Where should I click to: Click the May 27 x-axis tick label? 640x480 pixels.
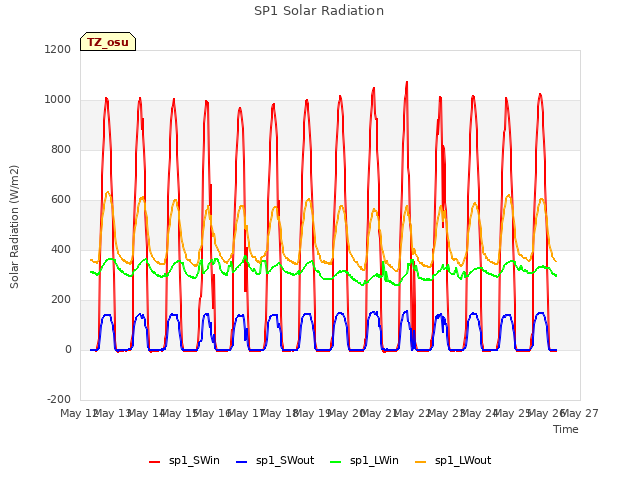[x=580, y=413]
